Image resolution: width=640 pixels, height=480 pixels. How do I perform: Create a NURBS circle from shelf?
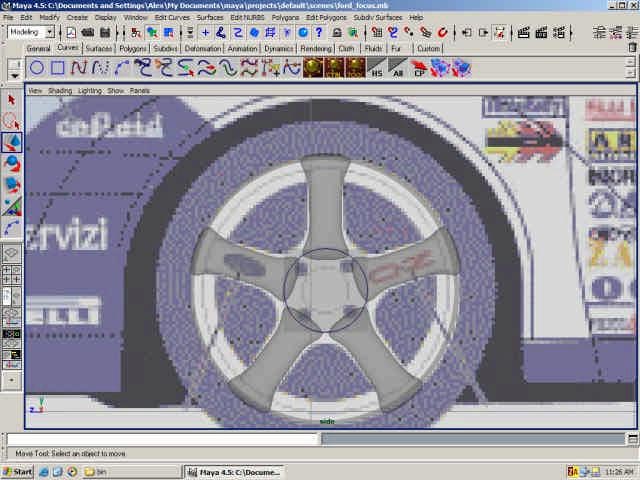point(36,68)
